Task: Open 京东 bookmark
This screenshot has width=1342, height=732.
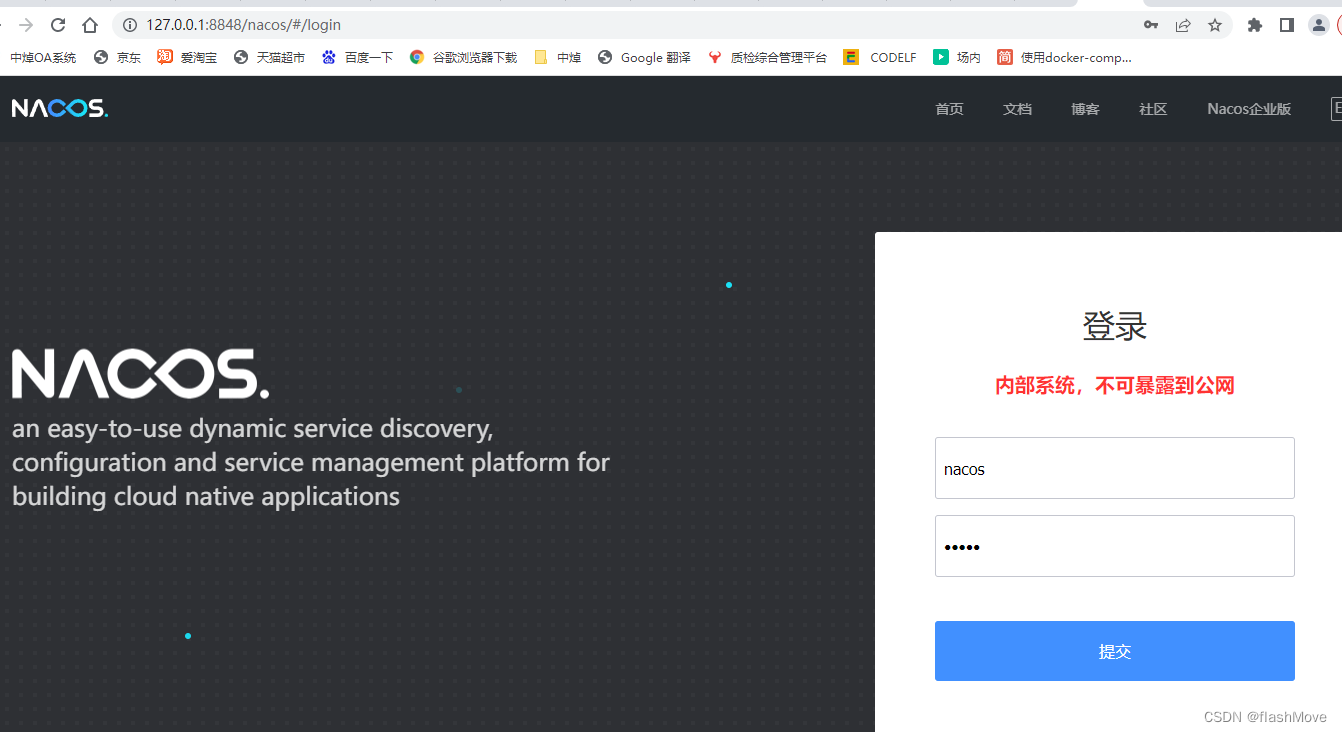Action: 117,58
